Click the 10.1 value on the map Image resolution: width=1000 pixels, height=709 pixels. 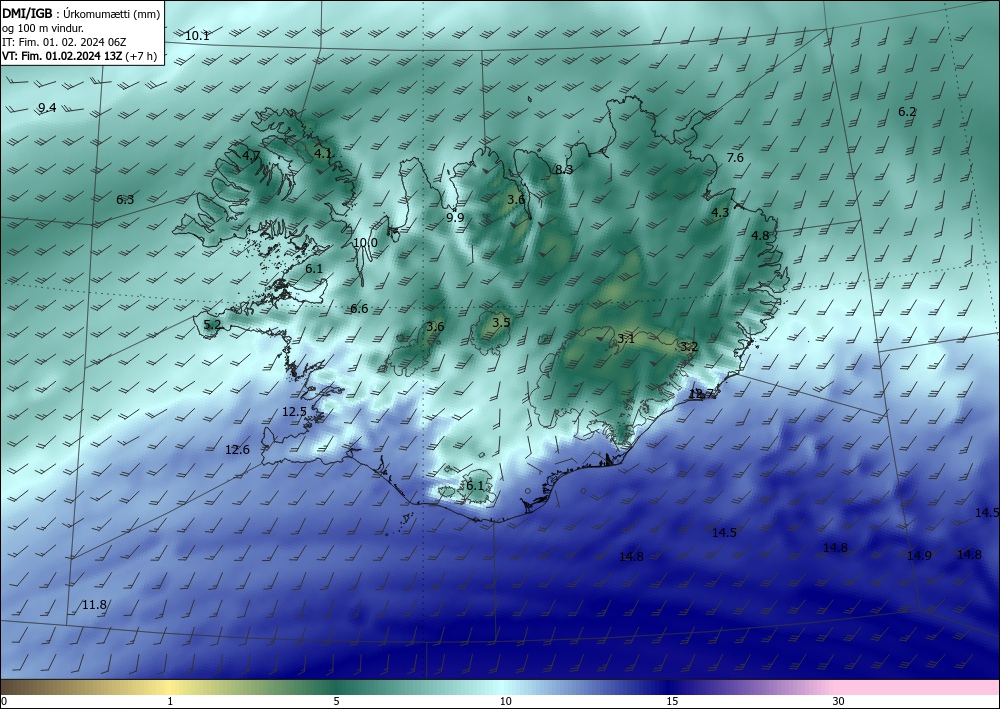[x=197, y=36]
